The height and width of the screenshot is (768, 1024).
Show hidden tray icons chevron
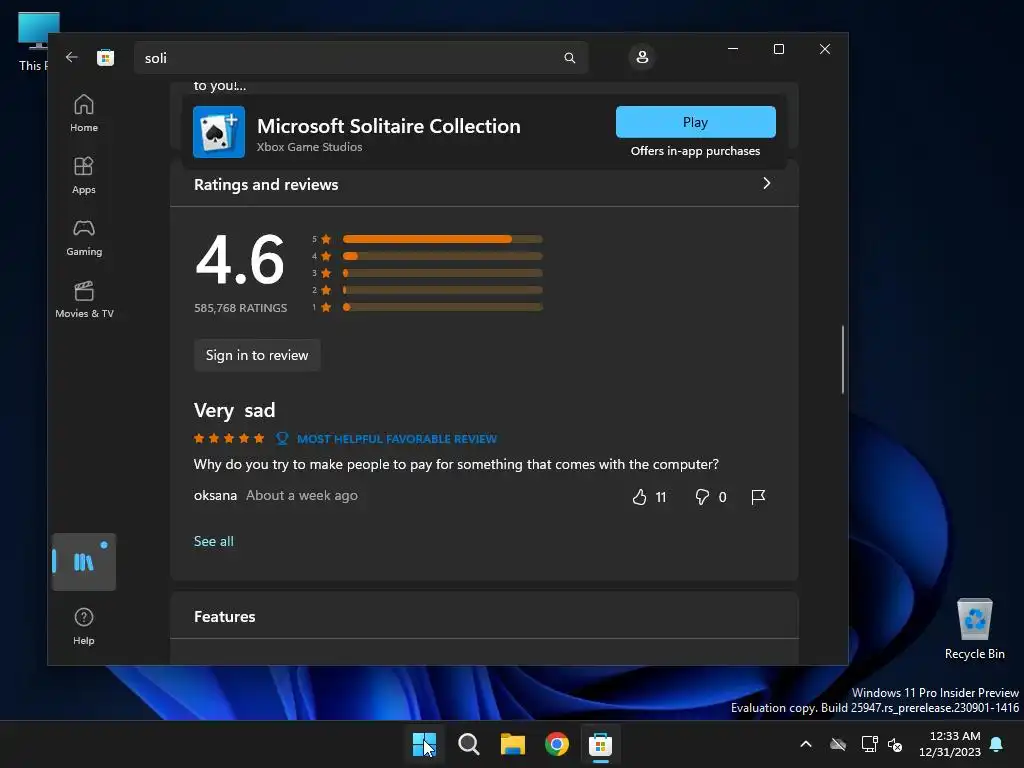tap(806, 744)
